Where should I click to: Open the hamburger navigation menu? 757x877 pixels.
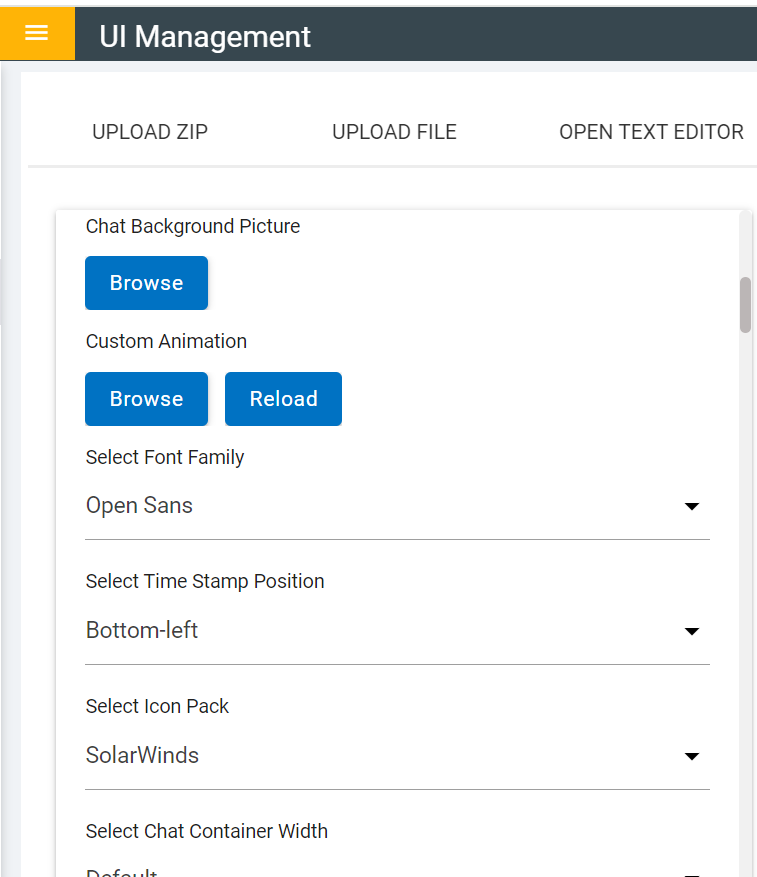37,33
